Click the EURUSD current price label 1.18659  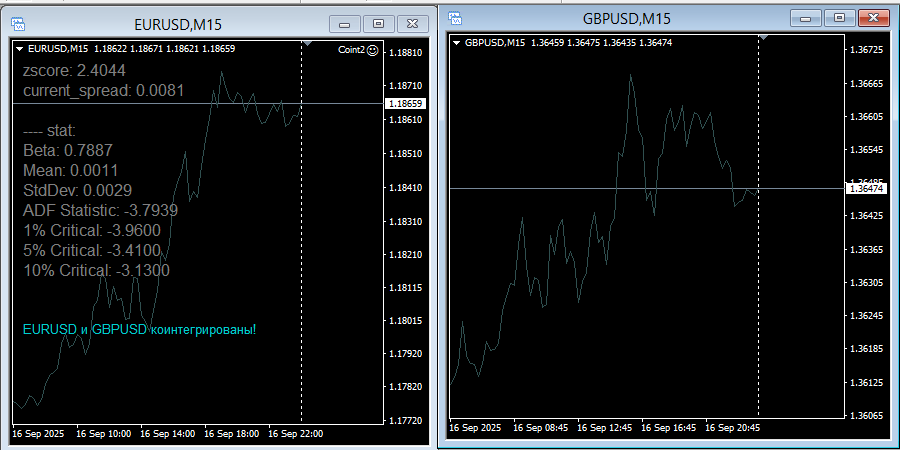pos(405,104)
